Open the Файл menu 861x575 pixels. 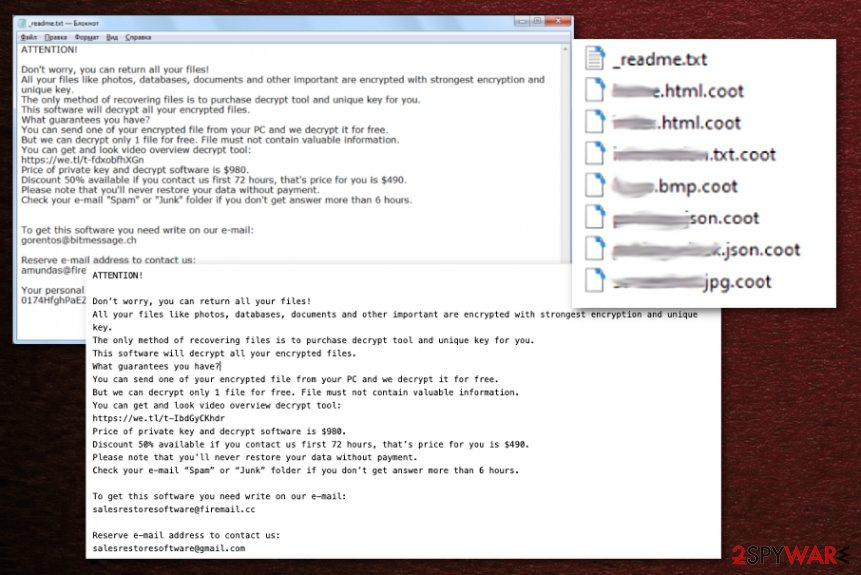tap(28, 37)
